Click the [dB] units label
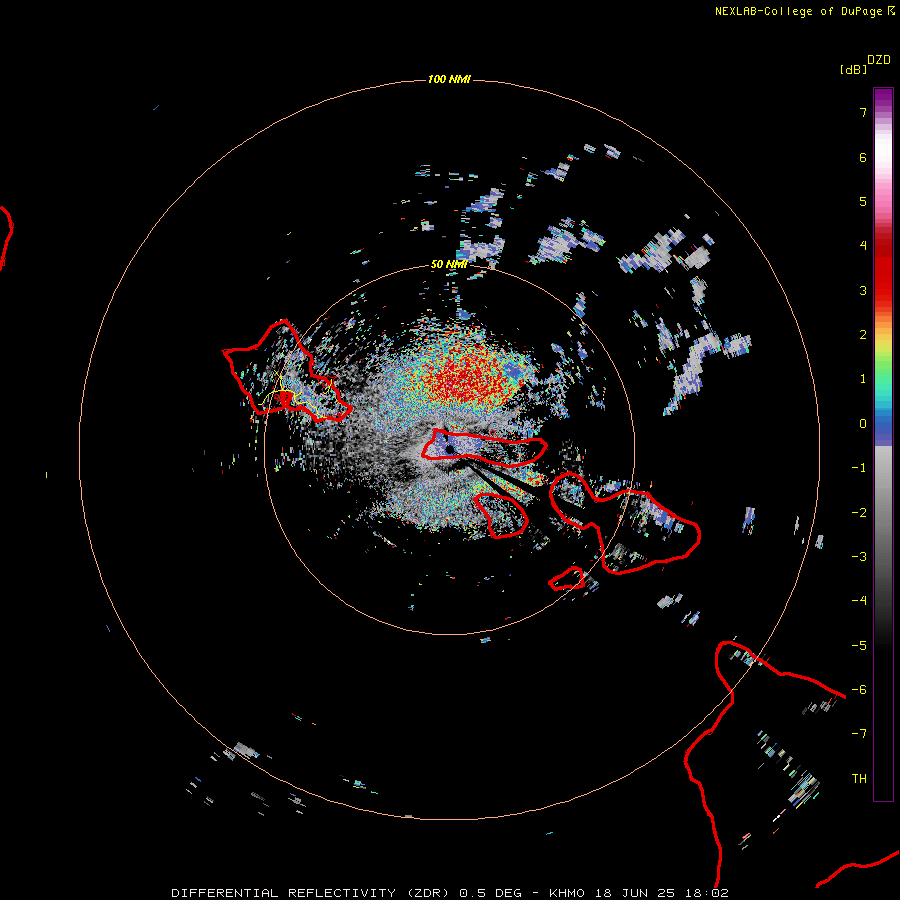 tap(853, 70)
